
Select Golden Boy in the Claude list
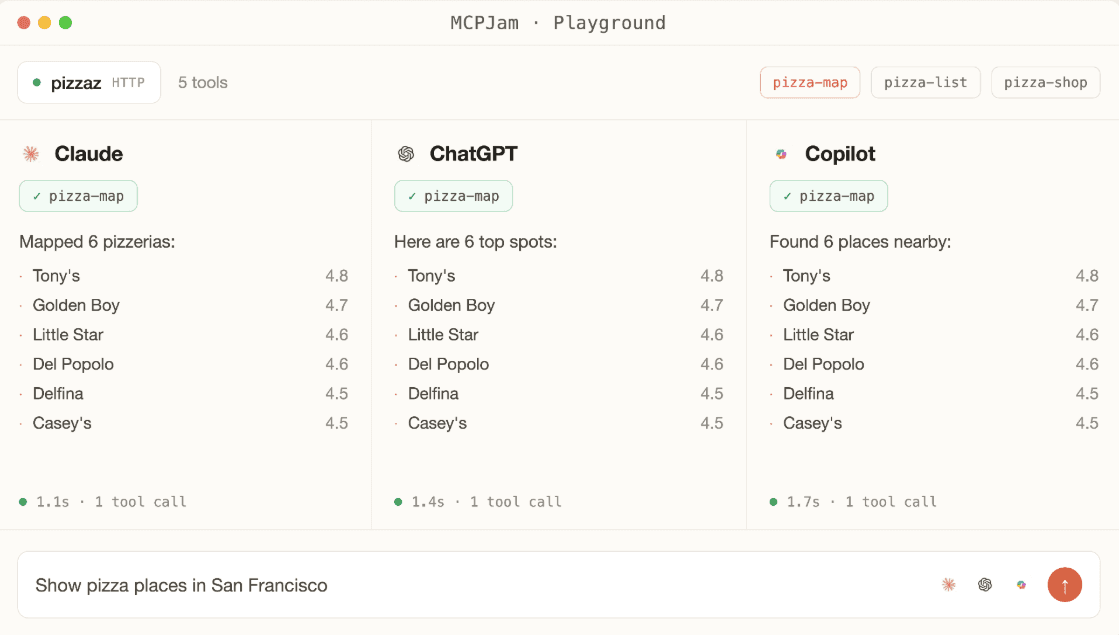coord(76,305)
